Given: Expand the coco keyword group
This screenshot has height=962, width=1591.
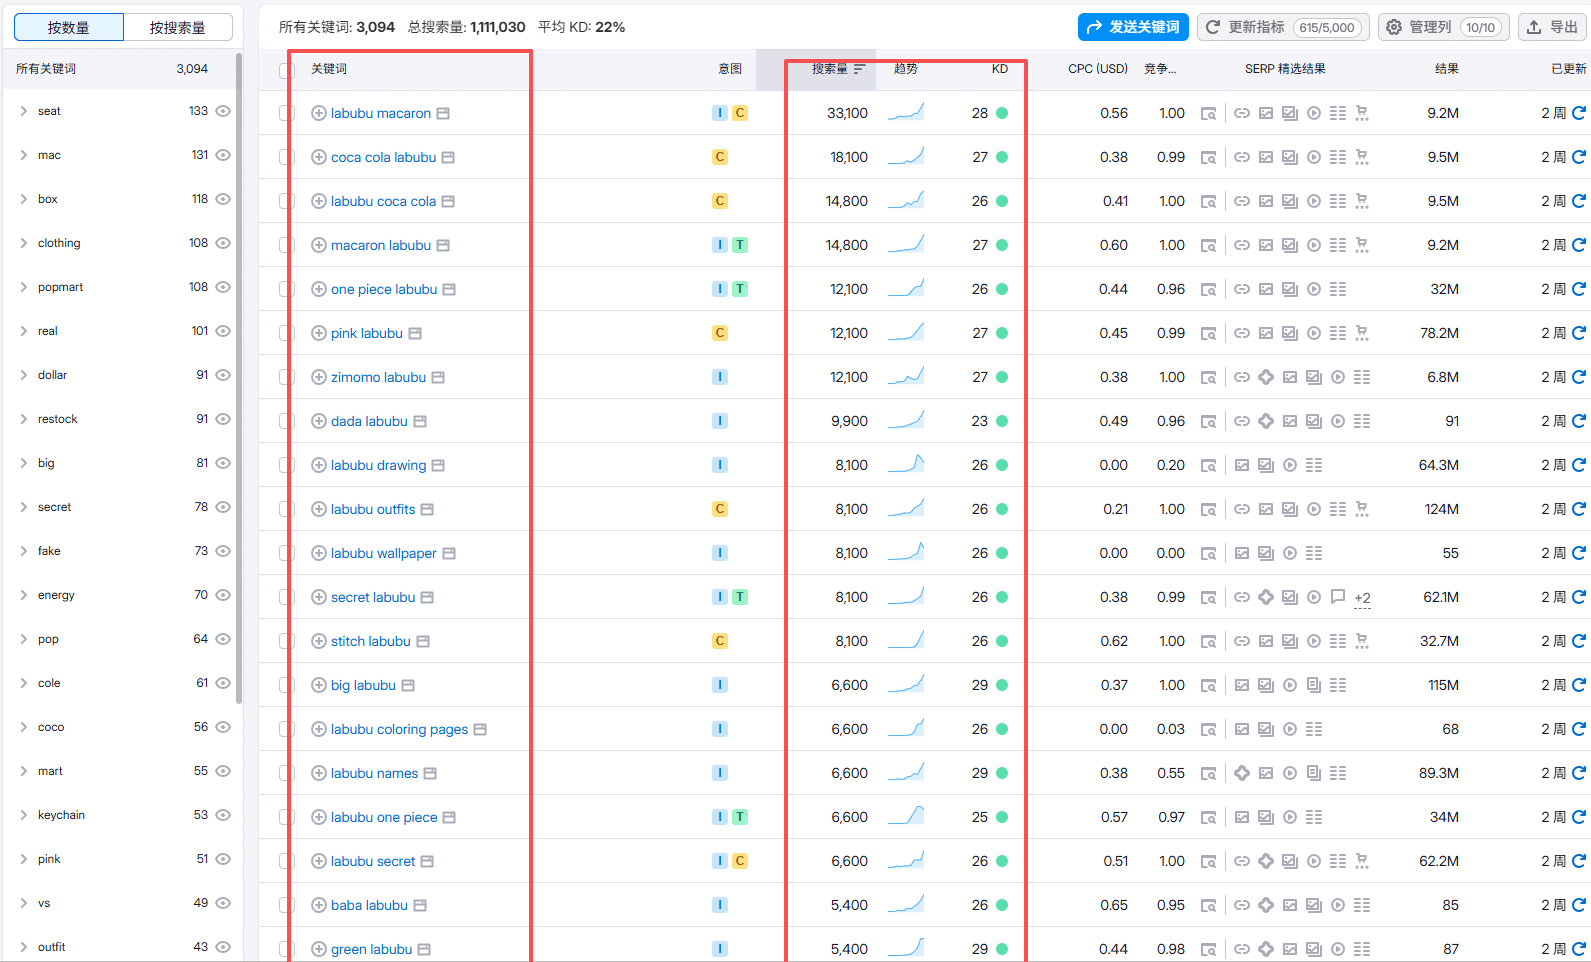Looking at the screenshot, I should (x=23, y=727).
